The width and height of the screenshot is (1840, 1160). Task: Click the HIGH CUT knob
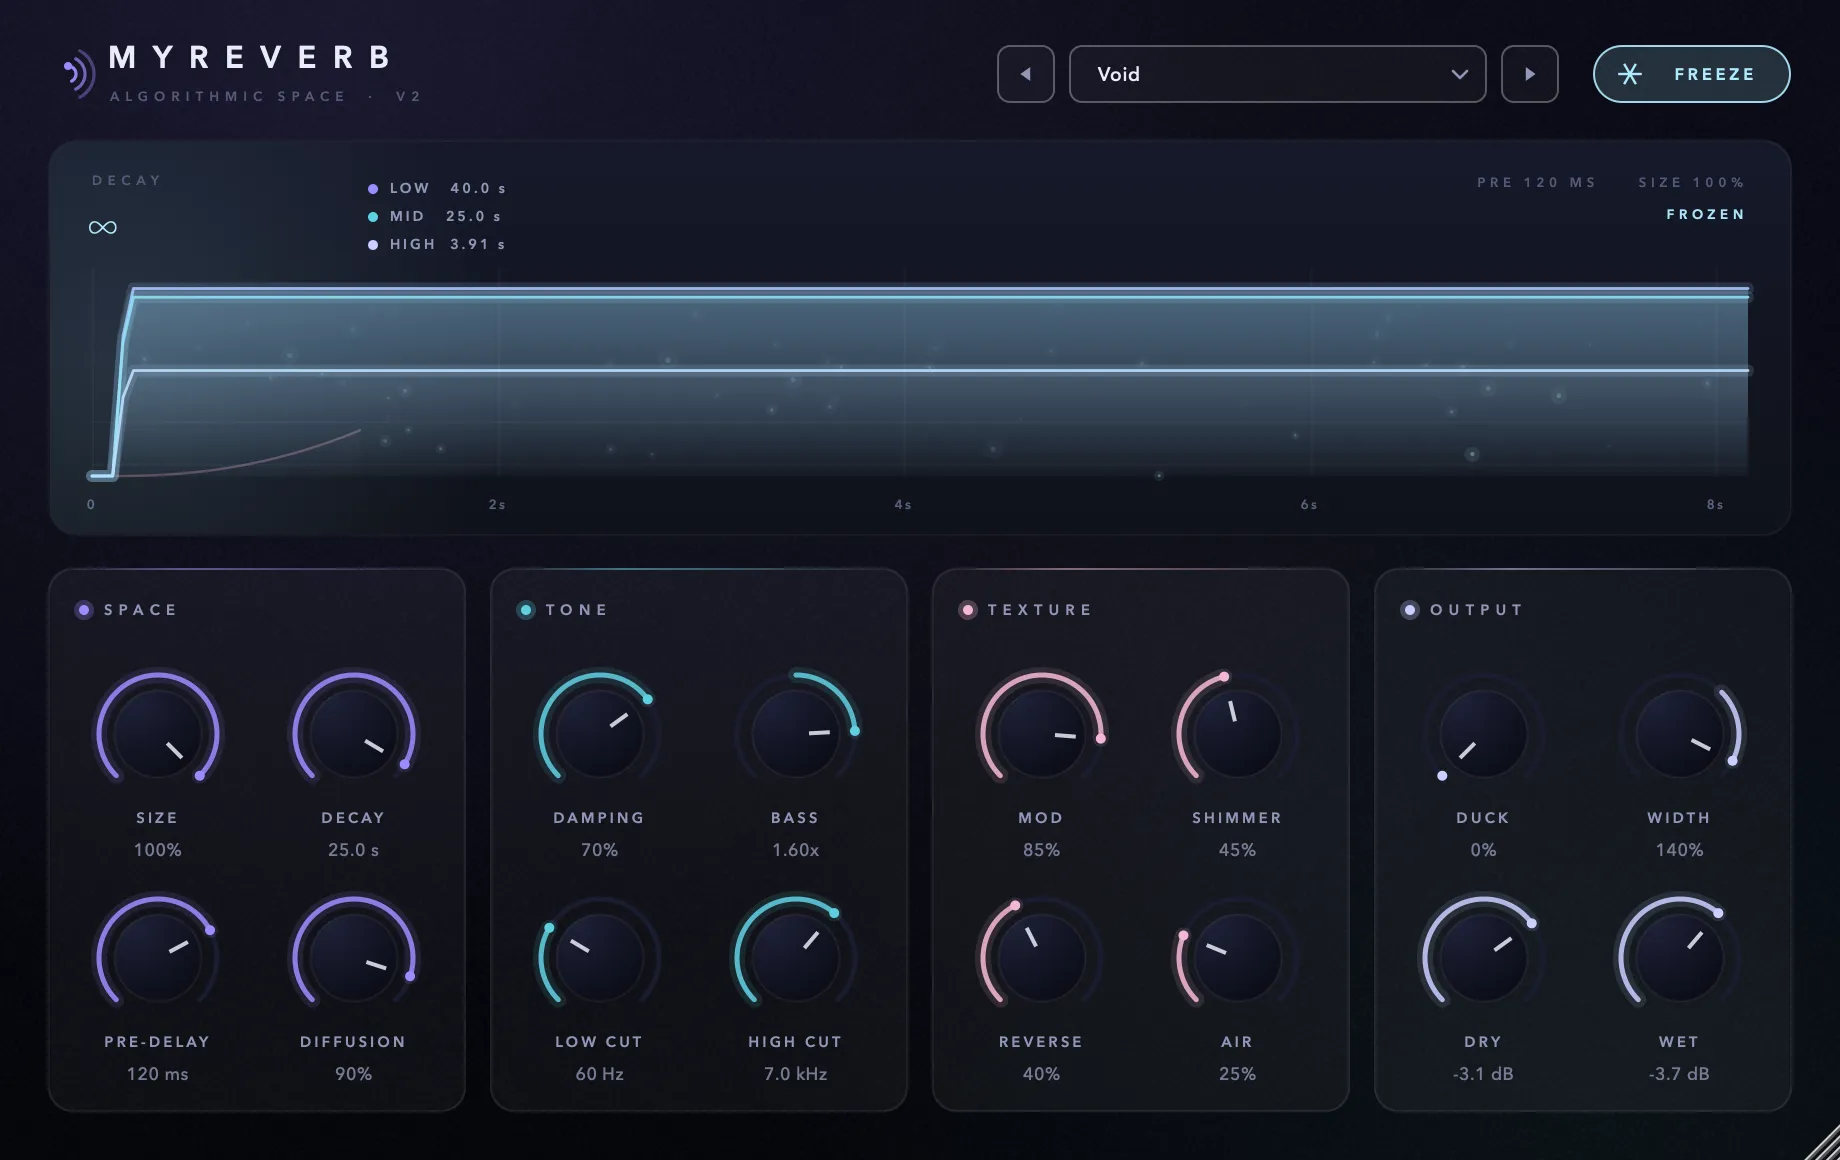(795, 957)
